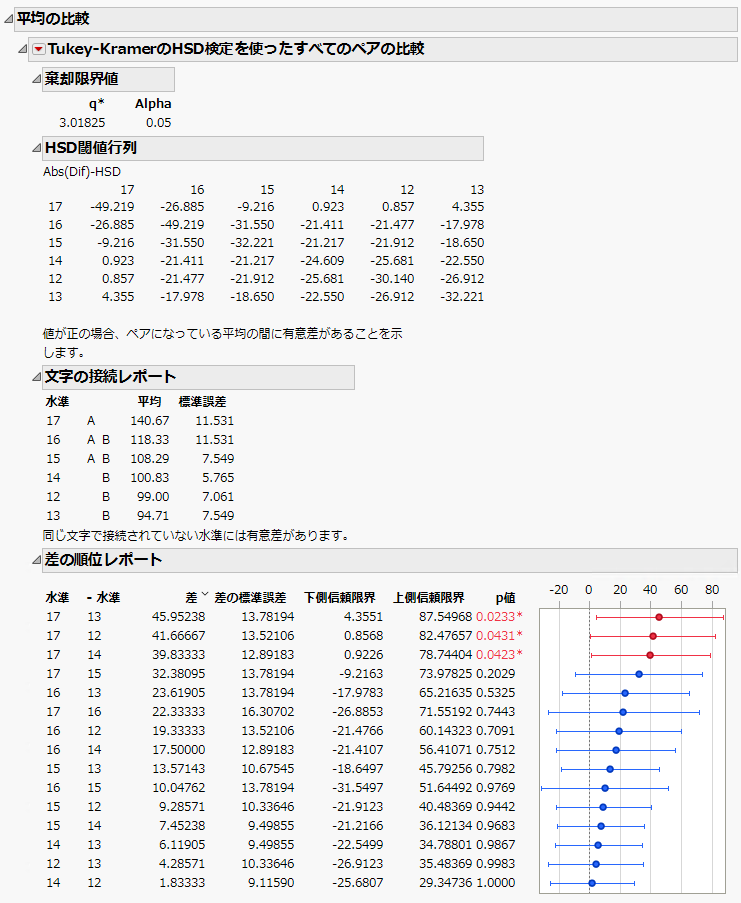Image resolution: width=741 pixels, height=903 pixels.
Task: Collapse the Tukey-Kramer HSD comparison outline
Action: coord(22,50)
